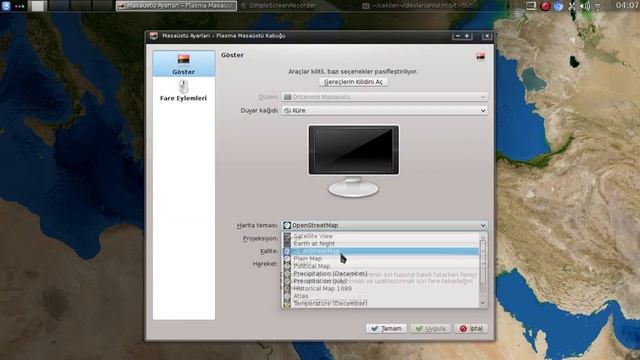Viewport: 640px width, 360px height.
Task: Select Precipitation (December) theme
Action: pos(380,273)
